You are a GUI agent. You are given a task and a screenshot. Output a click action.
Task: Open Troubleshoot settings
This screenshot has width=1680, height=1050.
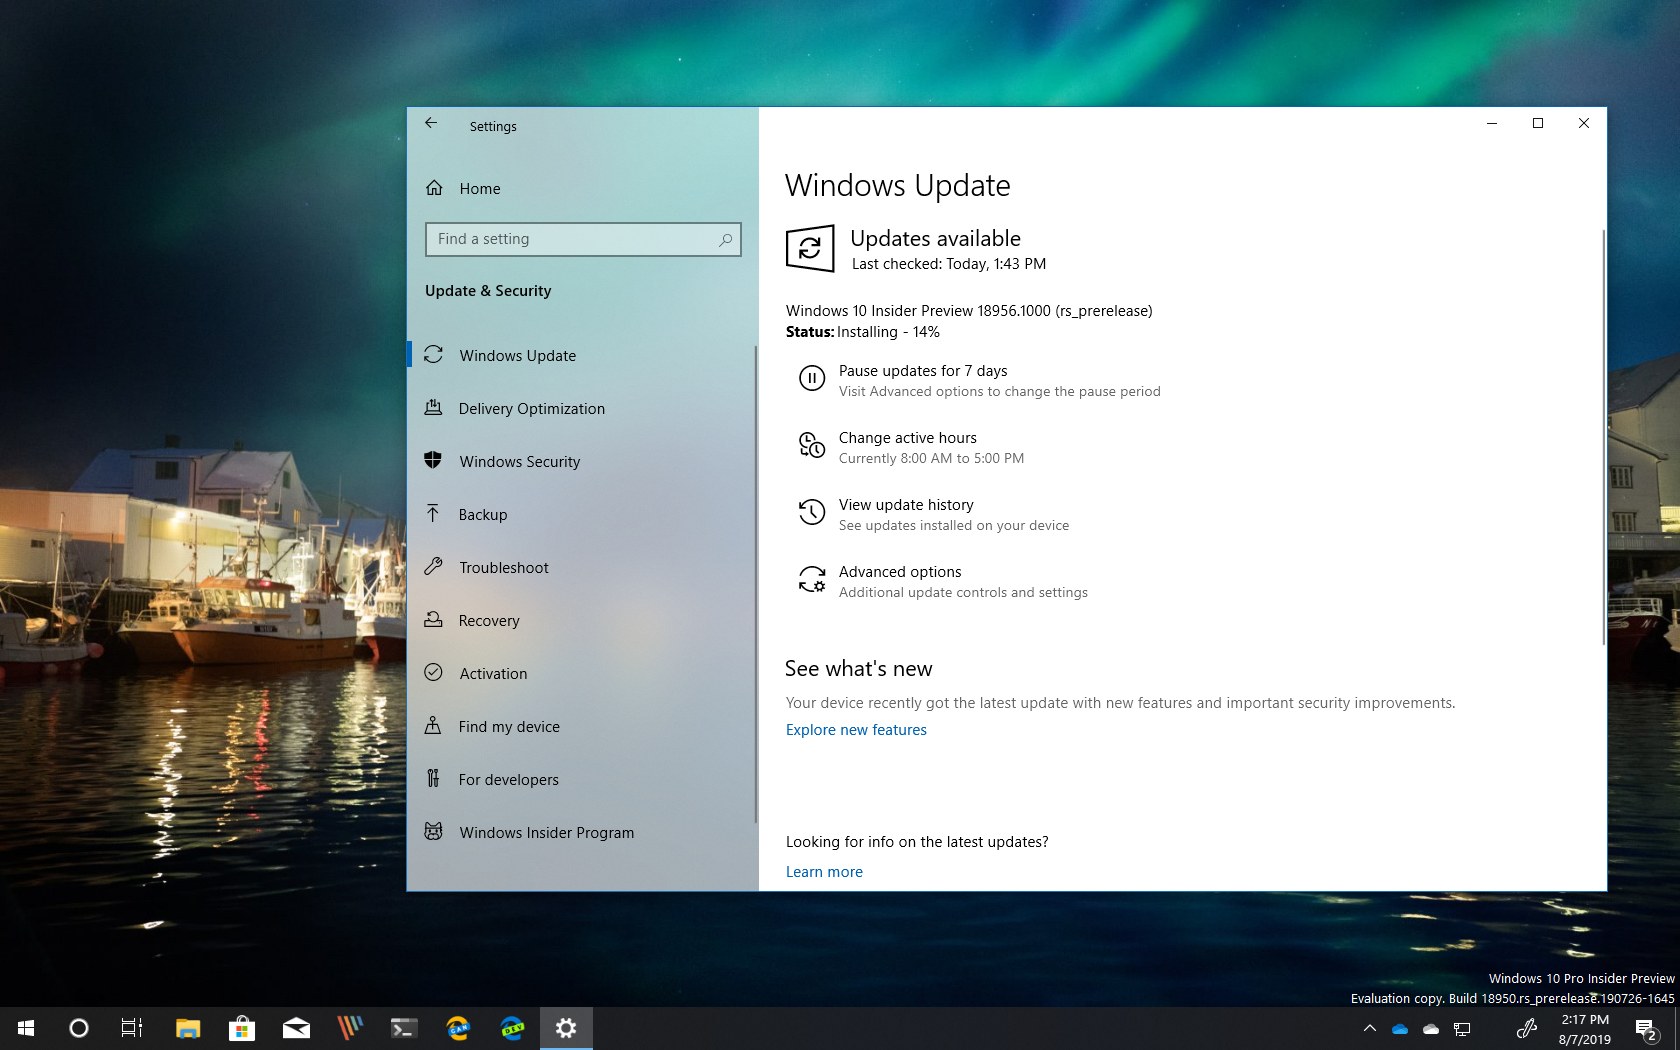coord(581,567)
